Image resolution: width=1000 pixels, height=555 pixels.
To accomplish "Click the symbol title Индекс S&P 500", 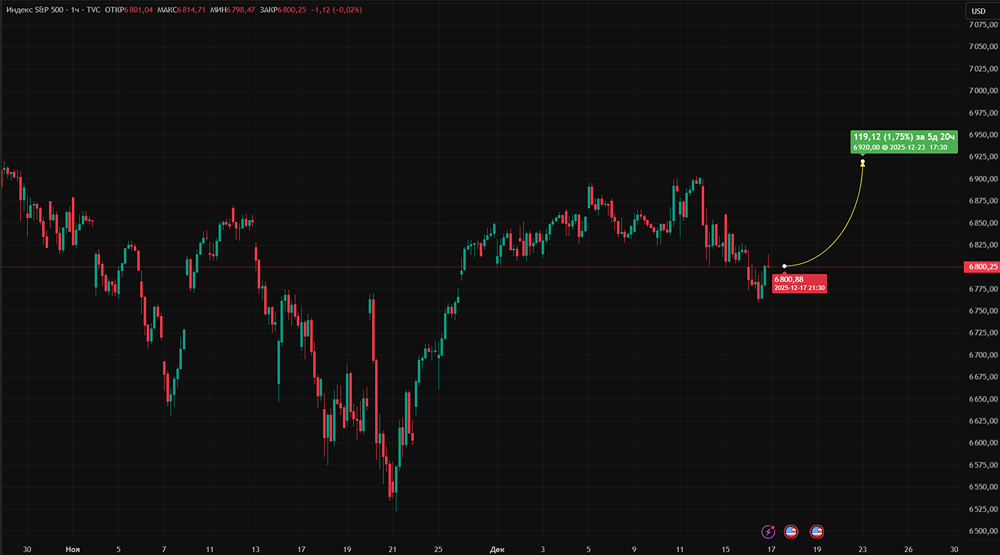I will pyautogui.click(x=34, y=10).
